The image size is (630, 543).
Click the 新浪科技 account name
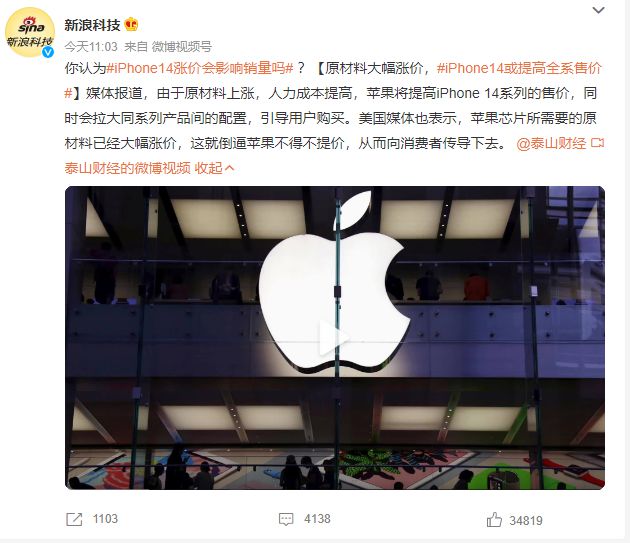[x=92, y=25]
